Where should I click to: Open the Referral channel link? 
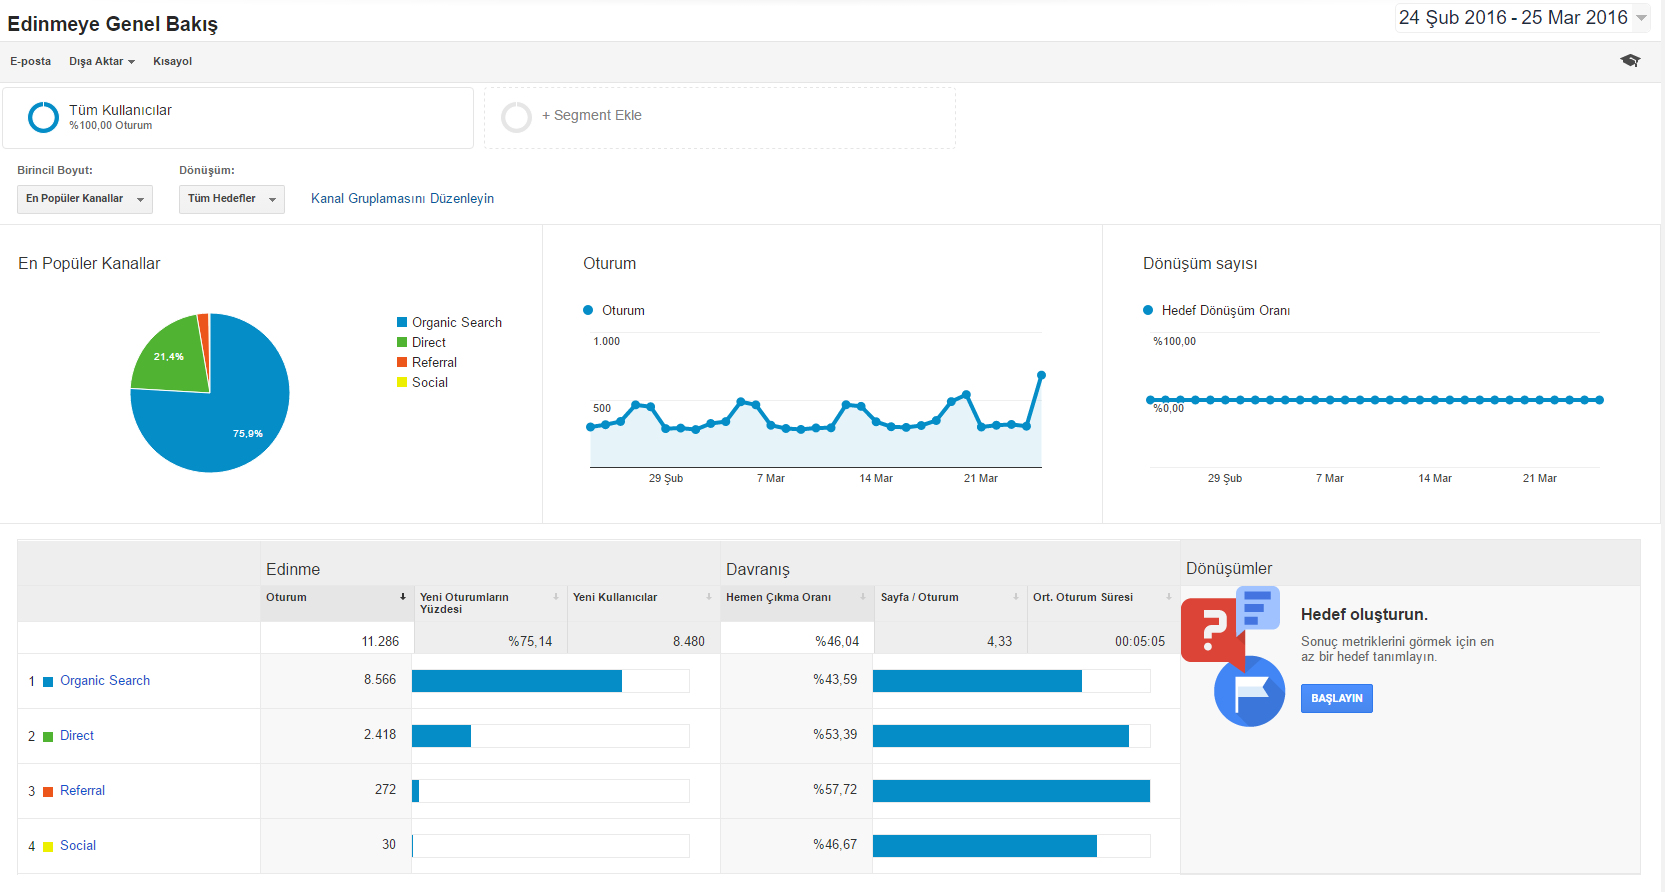[82, 790]
